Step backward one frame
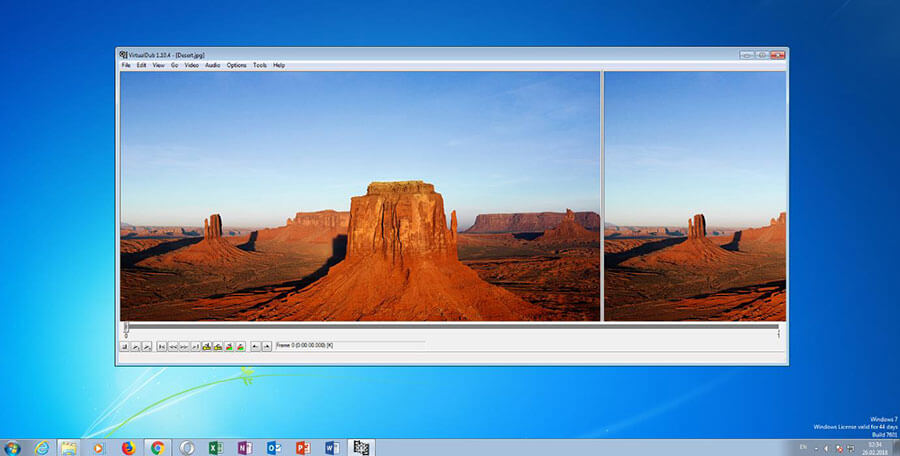 (173, 346)
